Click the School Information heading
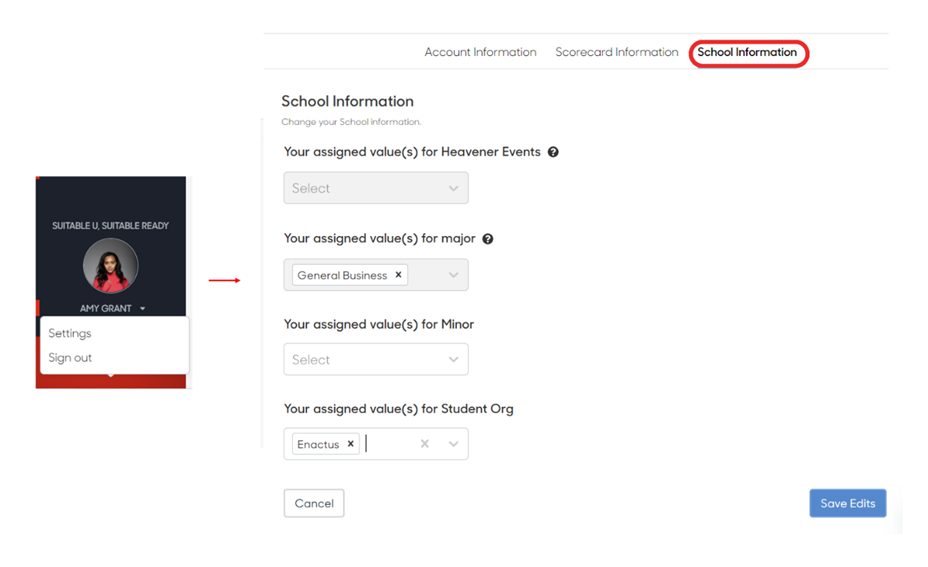Screen dimensions: 928x567 tap(347, 101)
